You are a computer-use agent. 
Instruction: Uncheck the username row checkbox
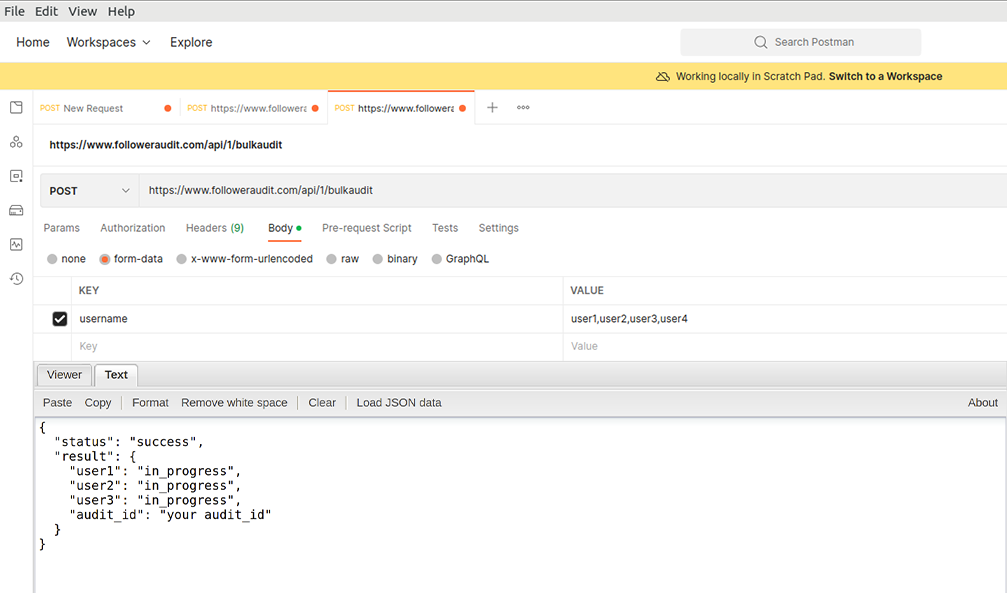point(60,319)
